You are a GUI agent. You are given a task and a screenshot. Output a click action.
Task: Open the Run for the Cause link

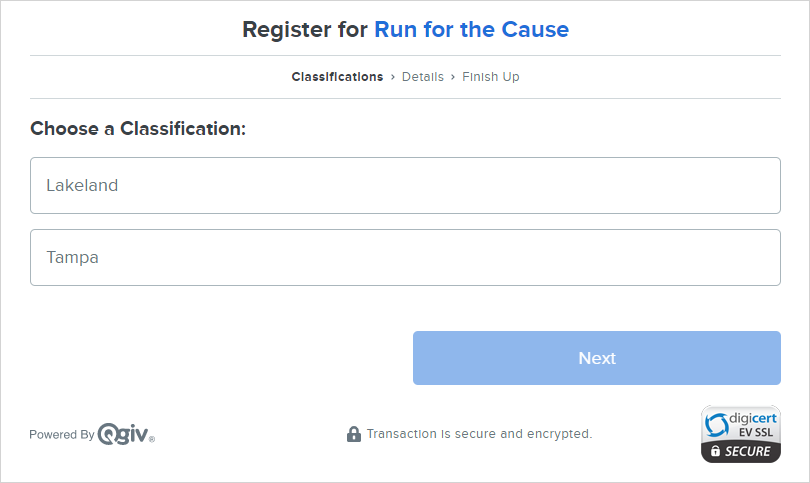471,29
